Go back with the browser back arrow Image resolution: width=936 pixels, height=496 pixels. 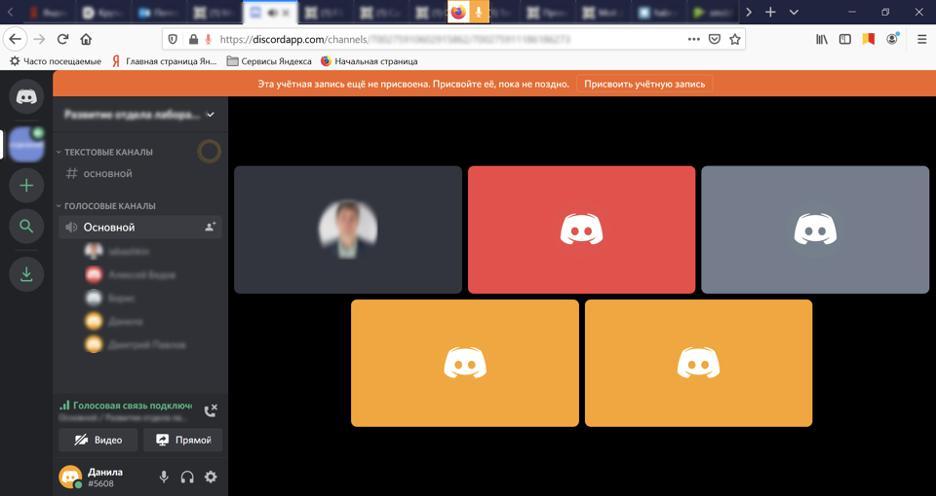pyautogui.click(x=15, y=39)
